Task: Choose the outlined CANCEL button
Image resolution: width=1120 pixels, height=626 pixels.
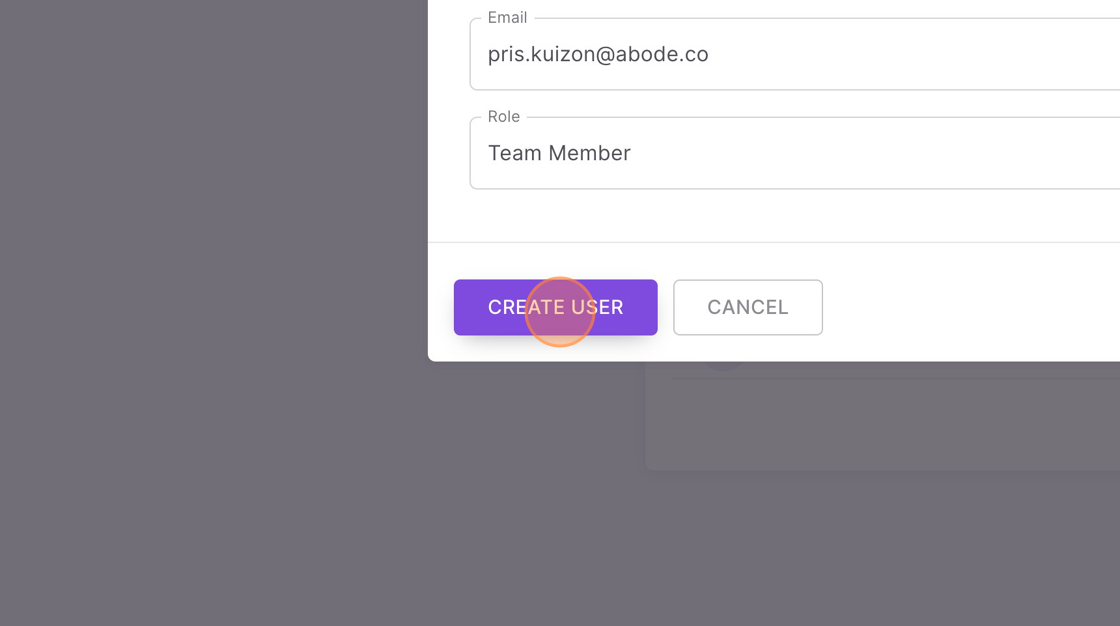Action: pos(748,307)
